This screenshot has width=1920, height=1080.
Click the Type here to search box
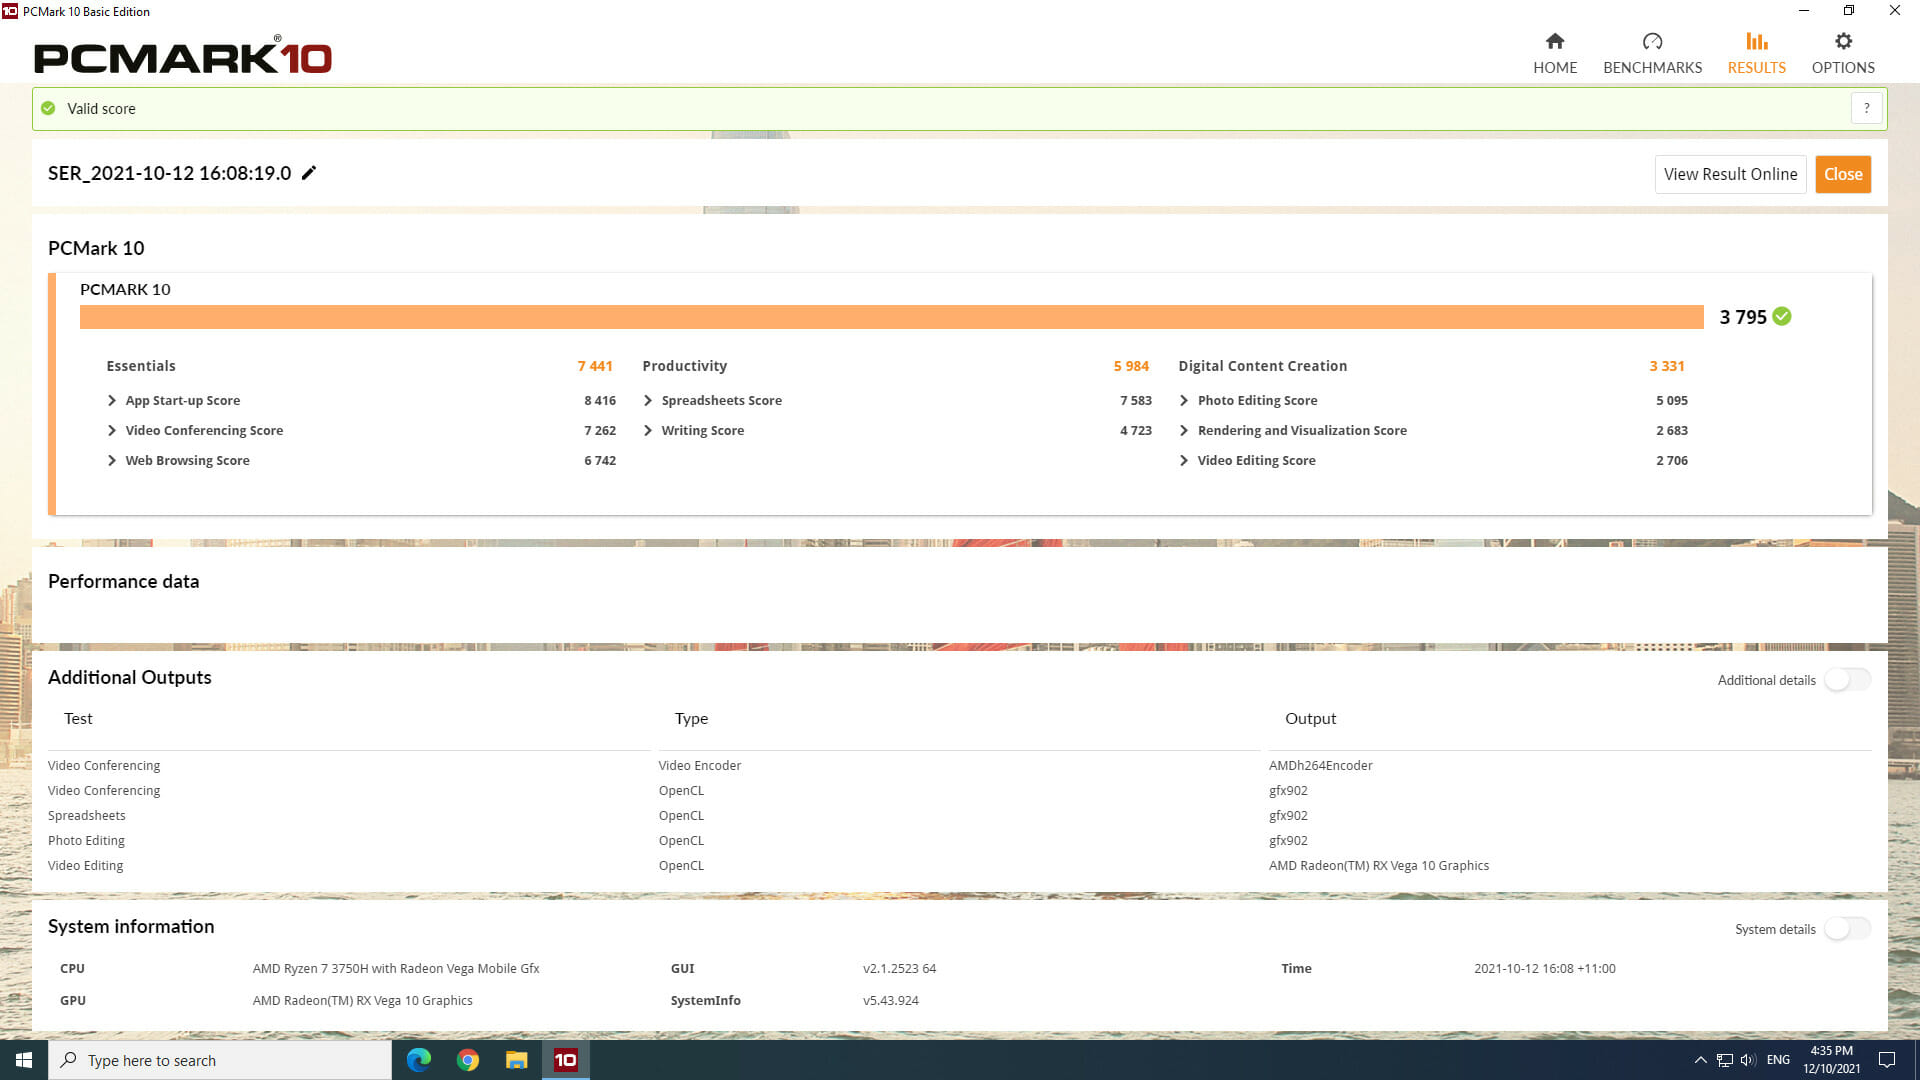click(x=220, y=1060)
